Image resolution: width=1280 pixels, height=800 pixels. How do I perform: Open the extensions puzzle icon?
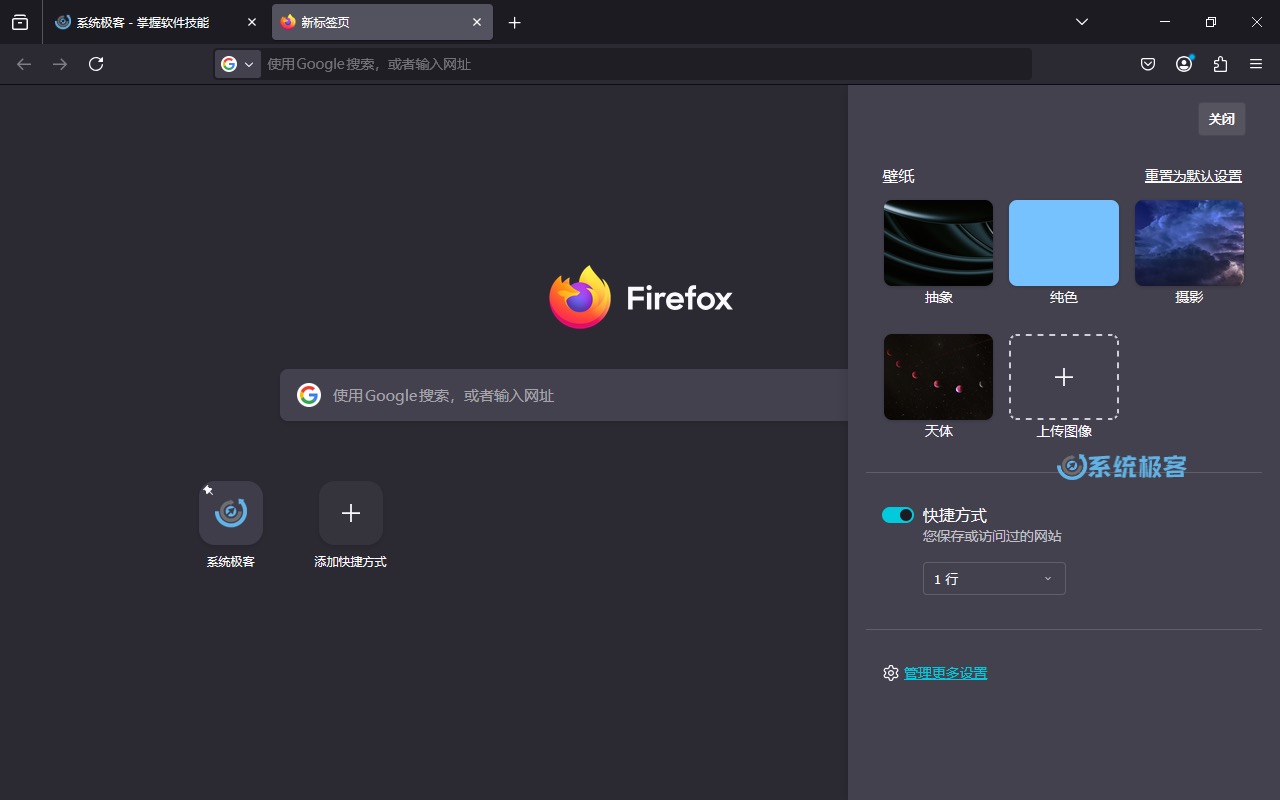coord(1220,64)
